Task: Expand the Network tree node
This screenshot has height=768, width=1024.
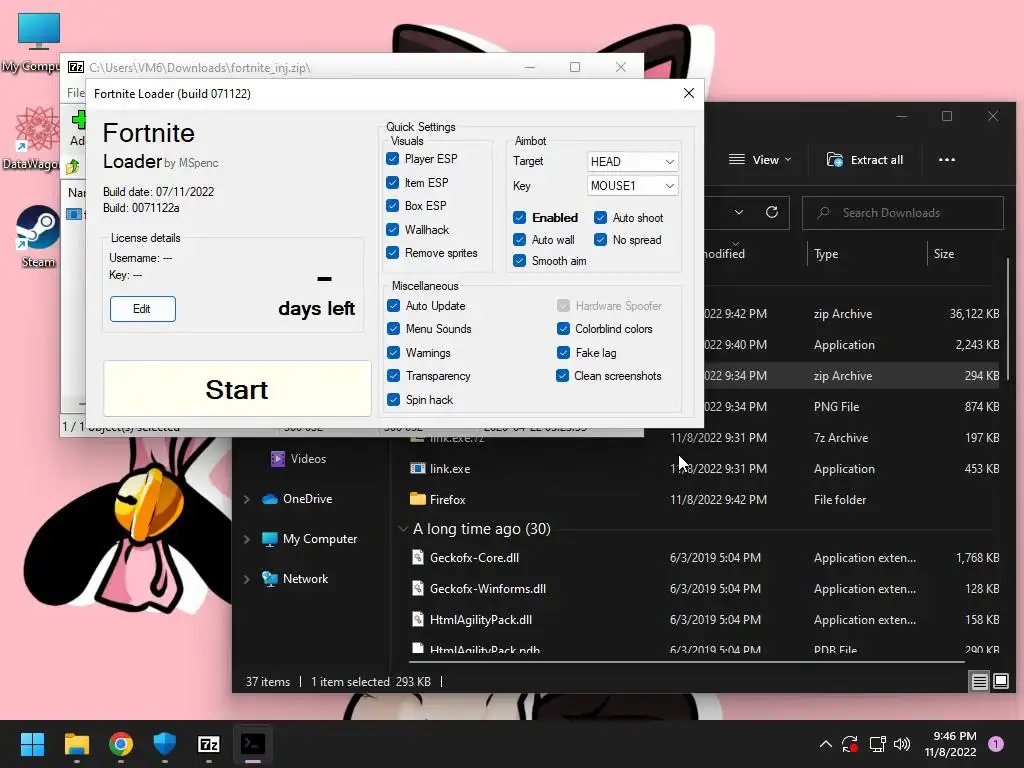Action: coord(247,579)
